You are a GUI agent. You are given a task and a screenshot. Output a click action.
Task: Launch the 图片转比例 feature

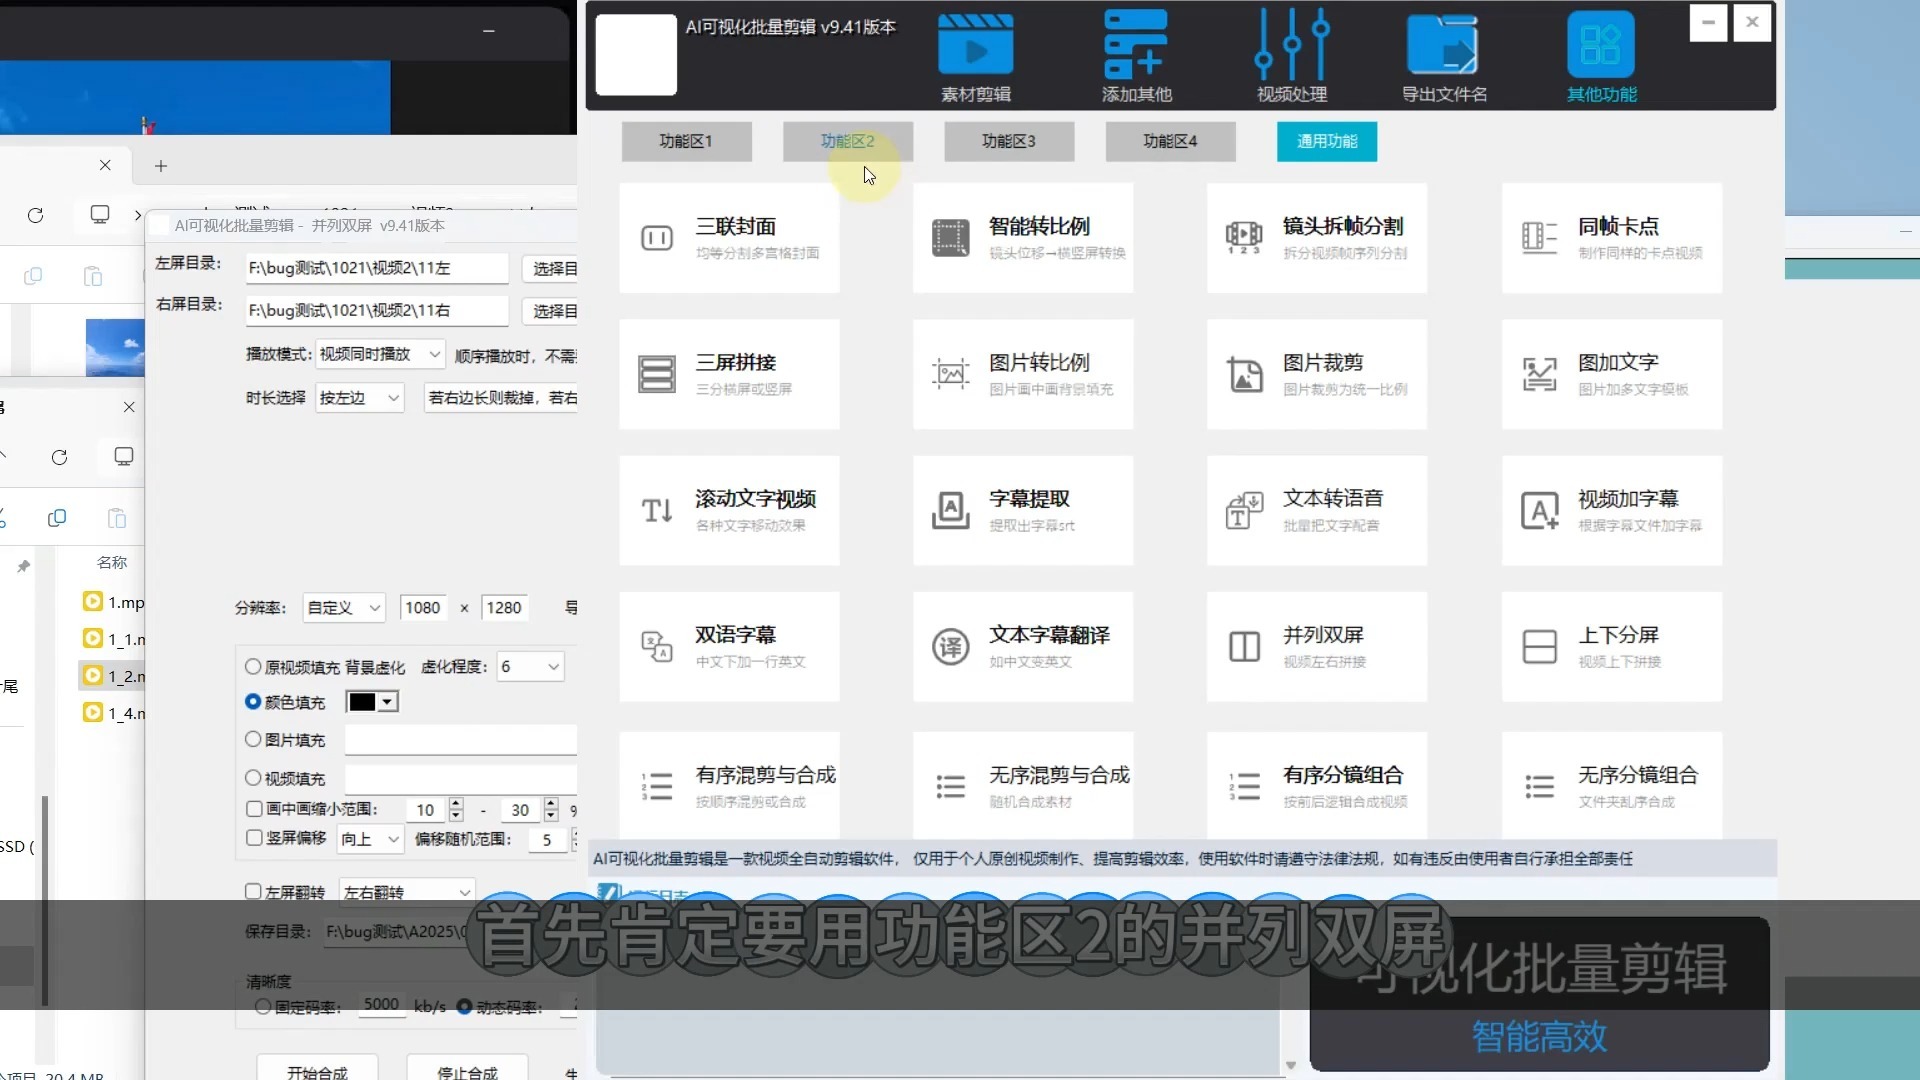click(x=1022, y=374)
